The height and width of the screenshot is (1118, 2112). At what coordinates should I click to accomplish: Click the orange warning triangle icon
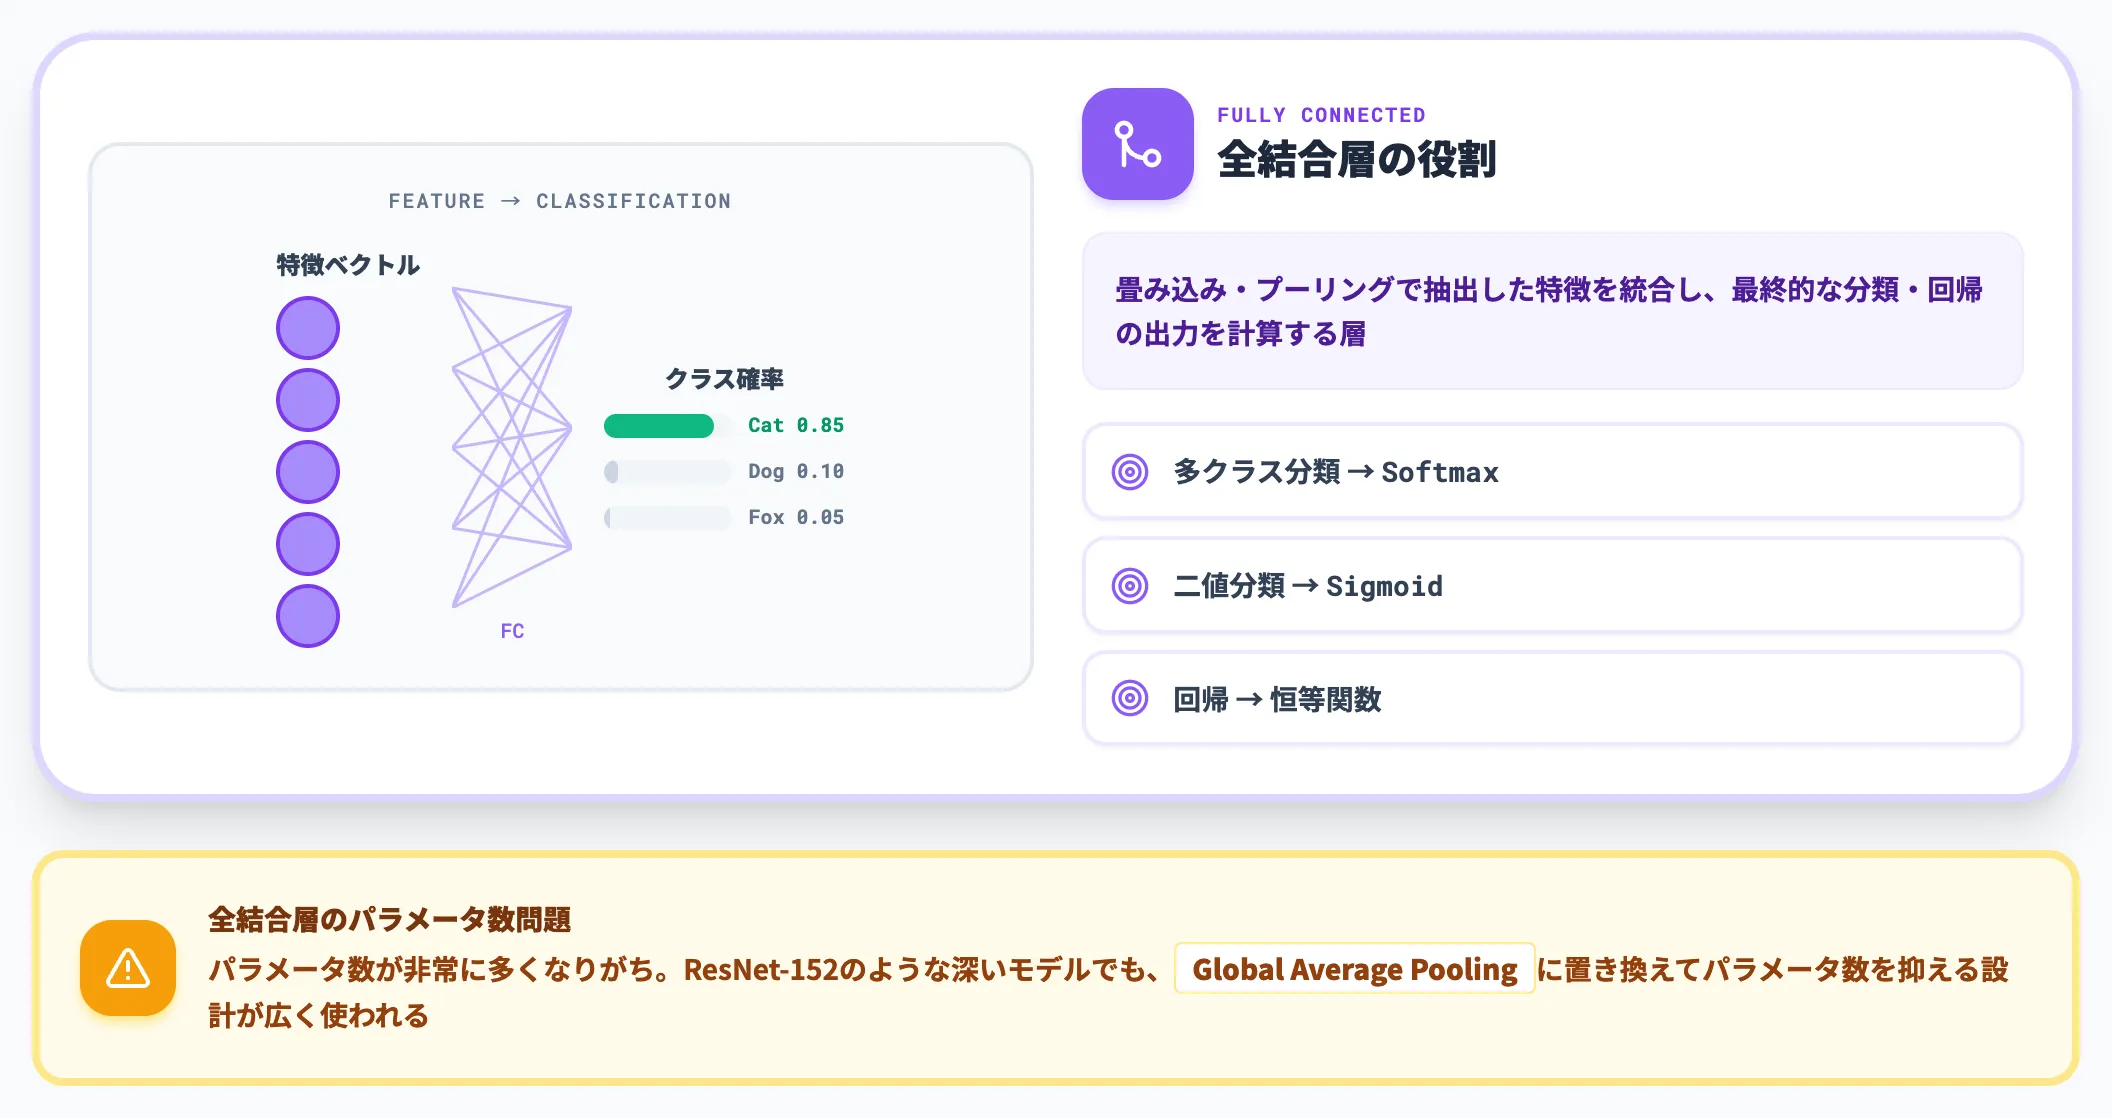point(128,968)
